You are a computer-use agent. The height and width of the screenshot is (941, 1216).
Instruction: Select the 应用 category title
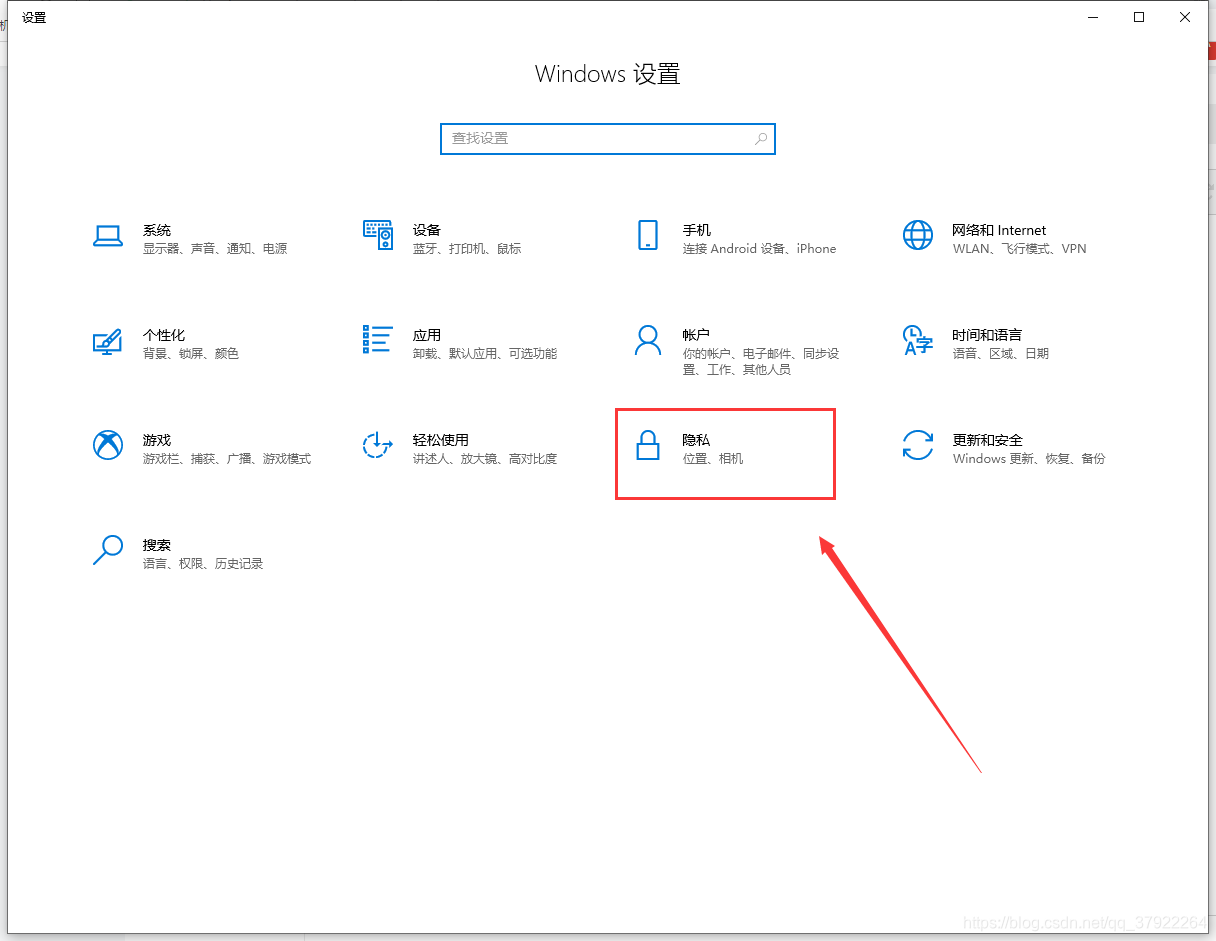[x=427, y=335]
